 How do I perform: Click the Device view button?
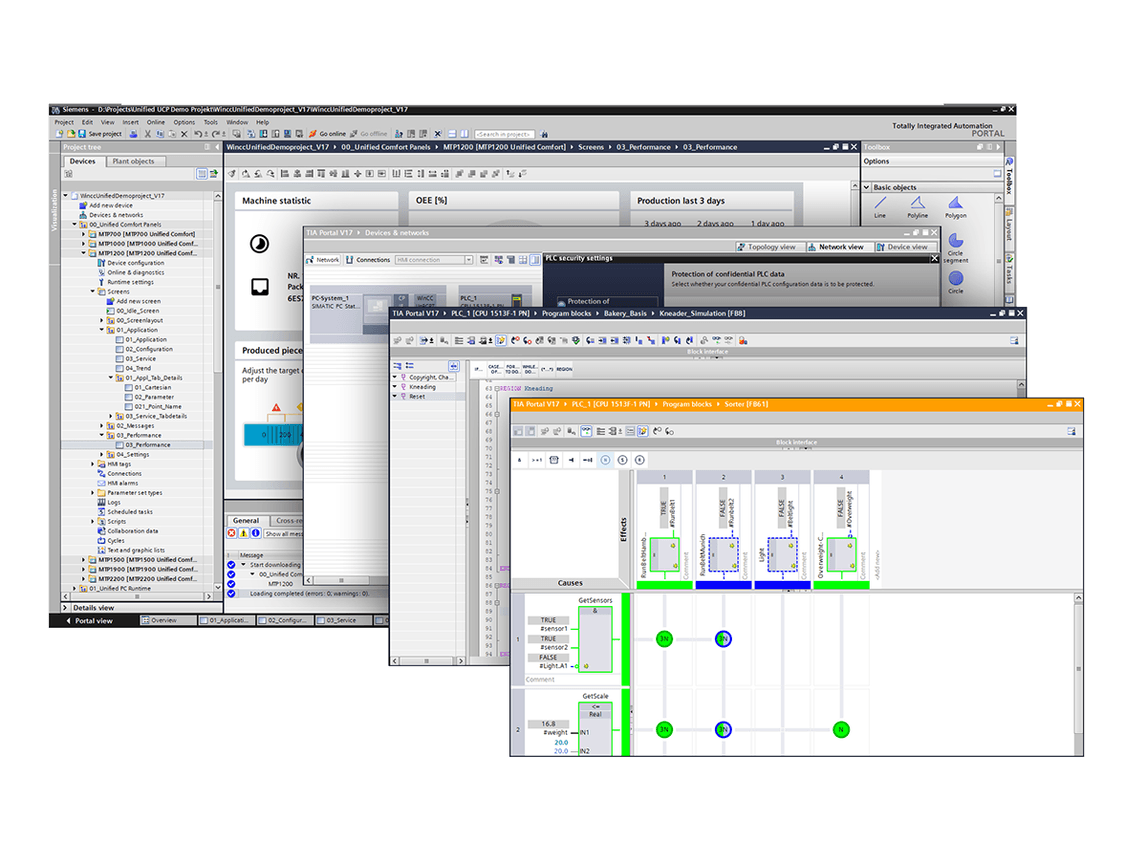coord(903,247)
